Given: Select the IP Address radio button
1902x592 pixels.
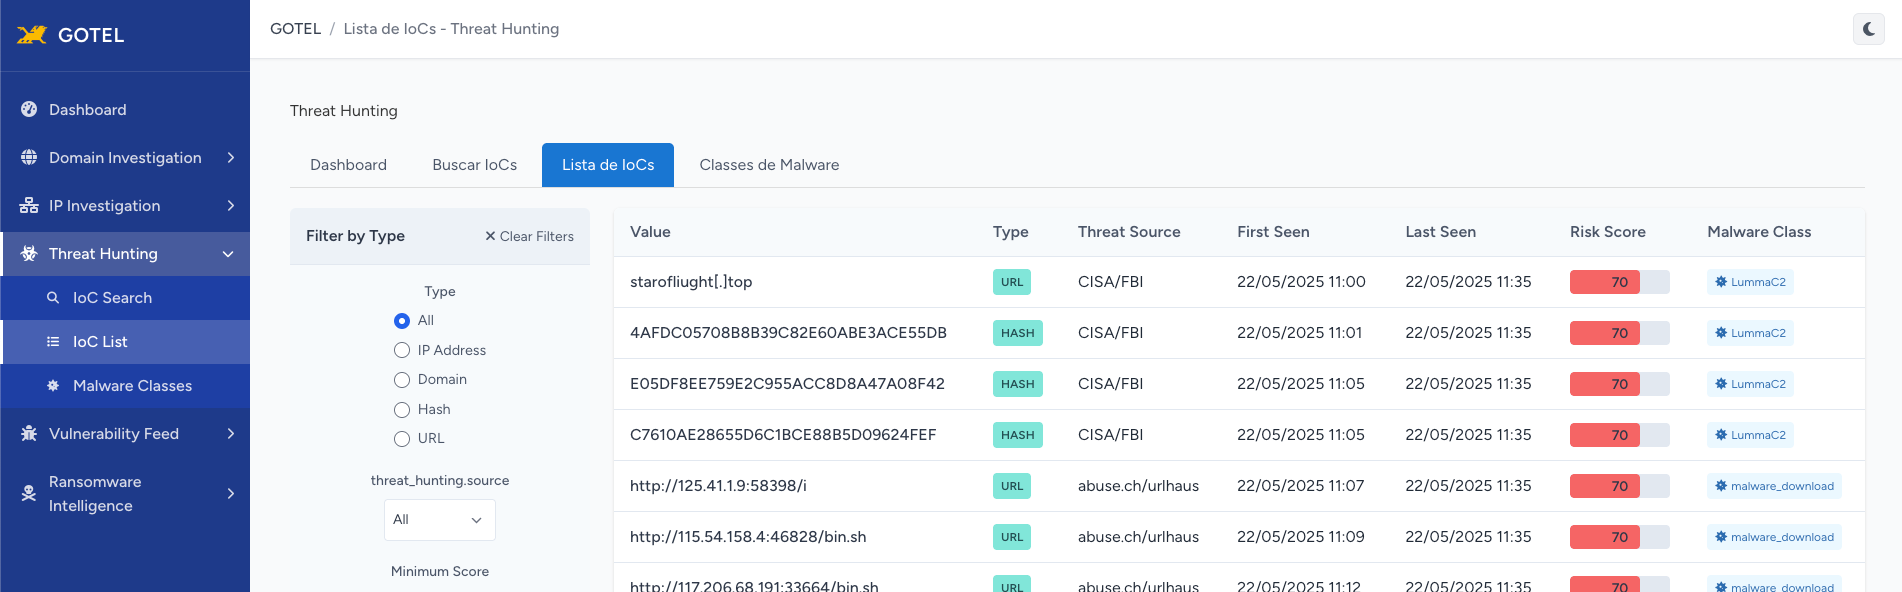Looking at the screenshot, I should [x=402, y=350].
